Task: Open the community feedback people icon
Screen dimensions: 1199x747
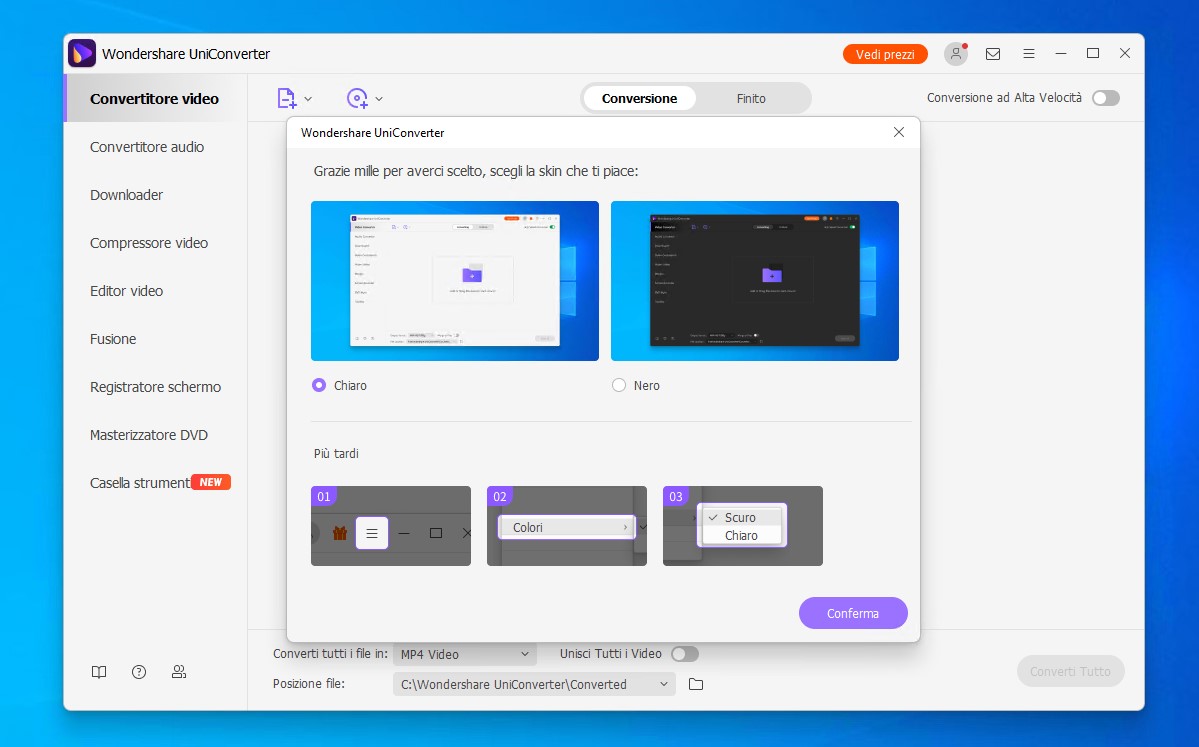Action: (179, 672)
